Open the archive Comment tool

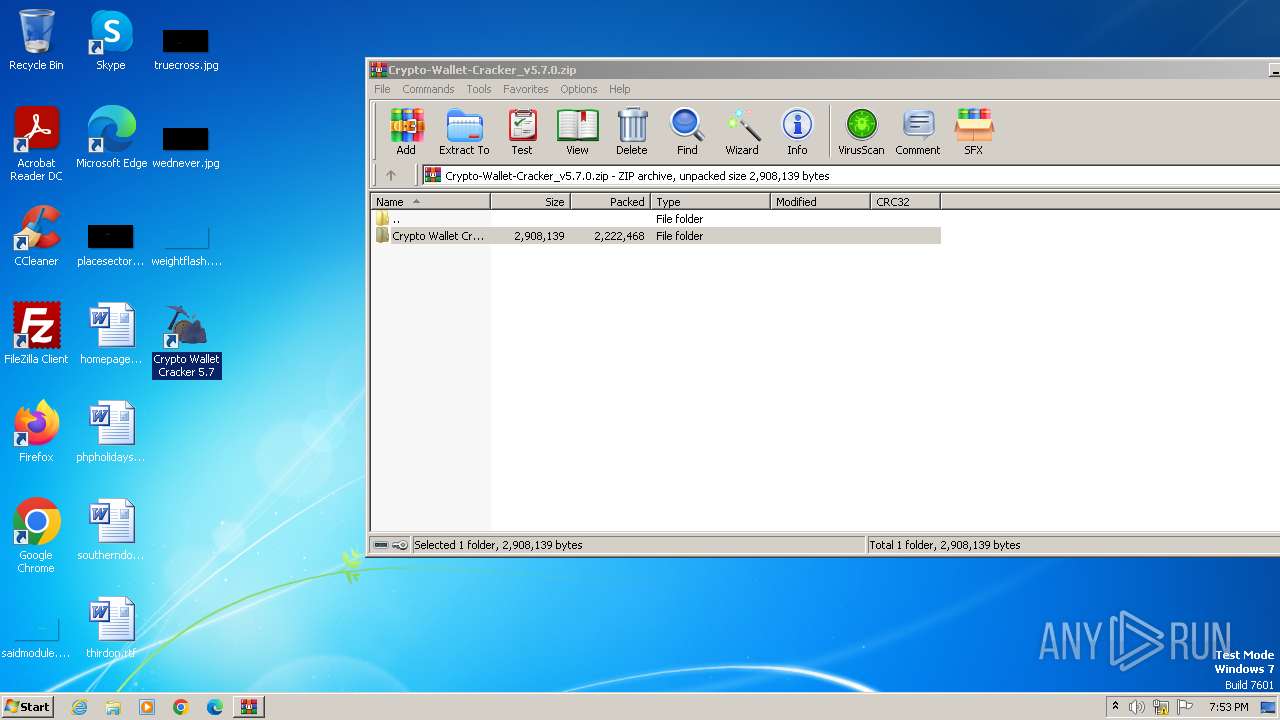[918, 132]
